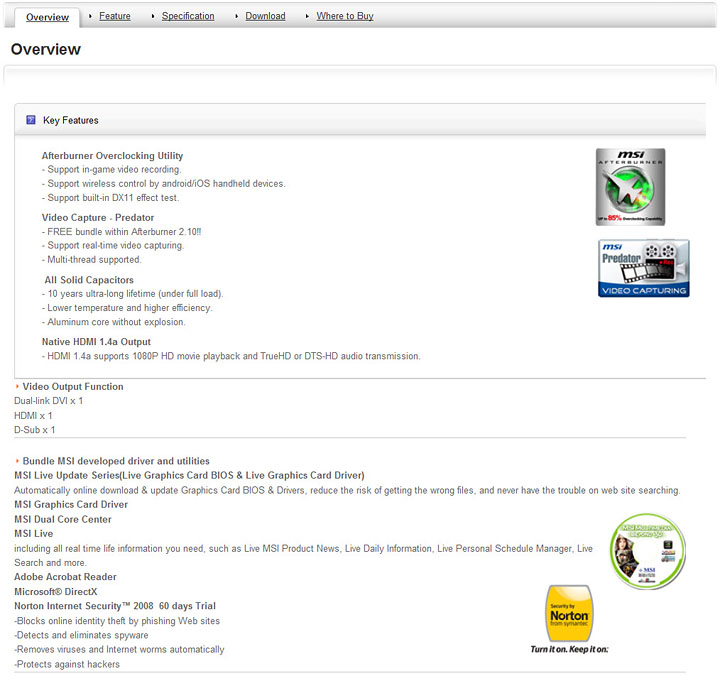Click "Microsoft® DirectX" text
The image size is (720, 676).
click(x=56, y=592)
